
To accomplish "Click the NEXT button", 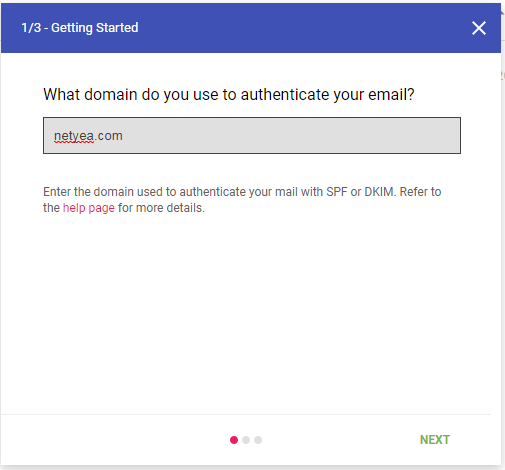I will [435, 440].
